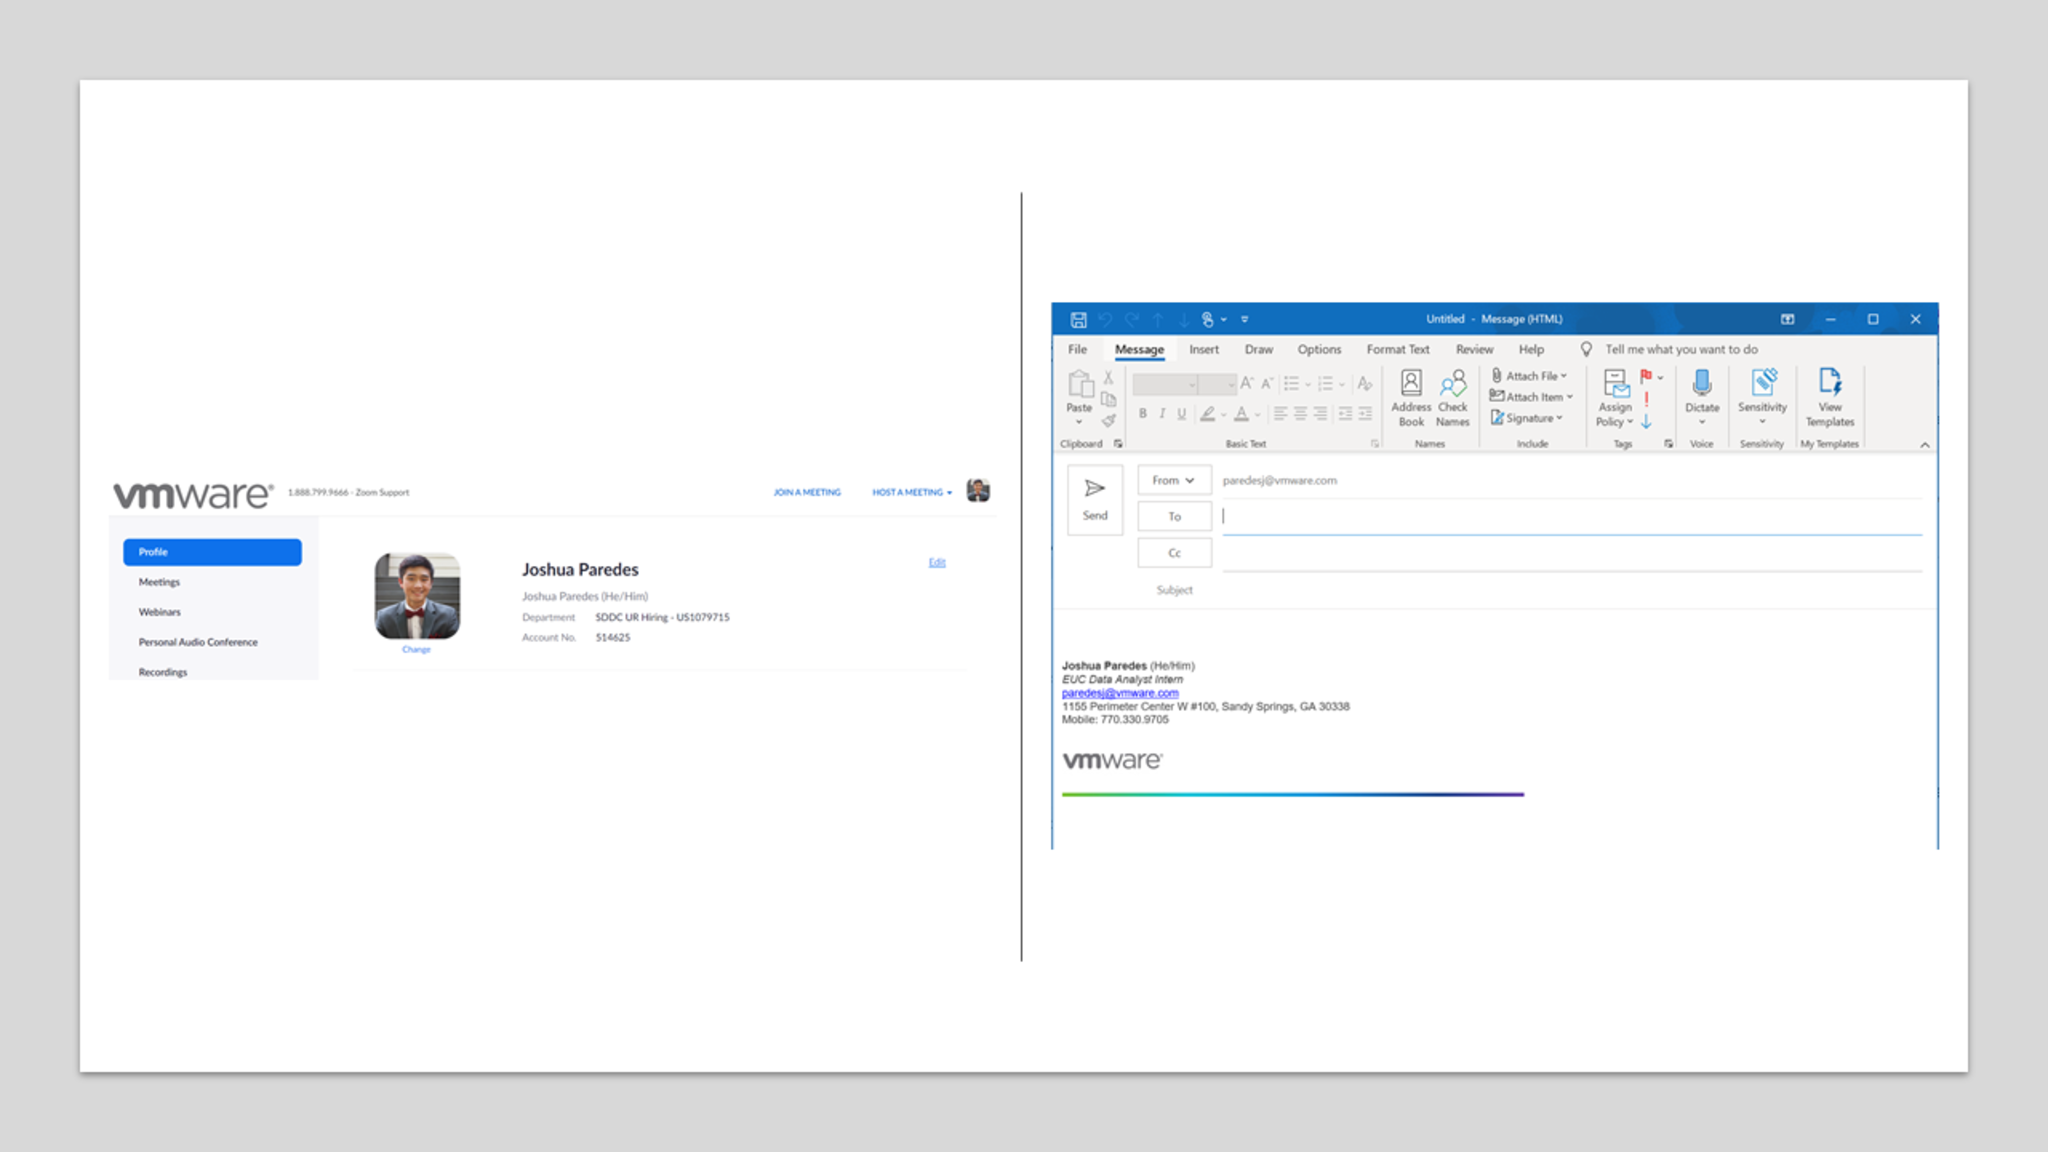Screen dimensions: 2048x1152
Task: Toggle Underline formatting
Action: click(1182, 413)
